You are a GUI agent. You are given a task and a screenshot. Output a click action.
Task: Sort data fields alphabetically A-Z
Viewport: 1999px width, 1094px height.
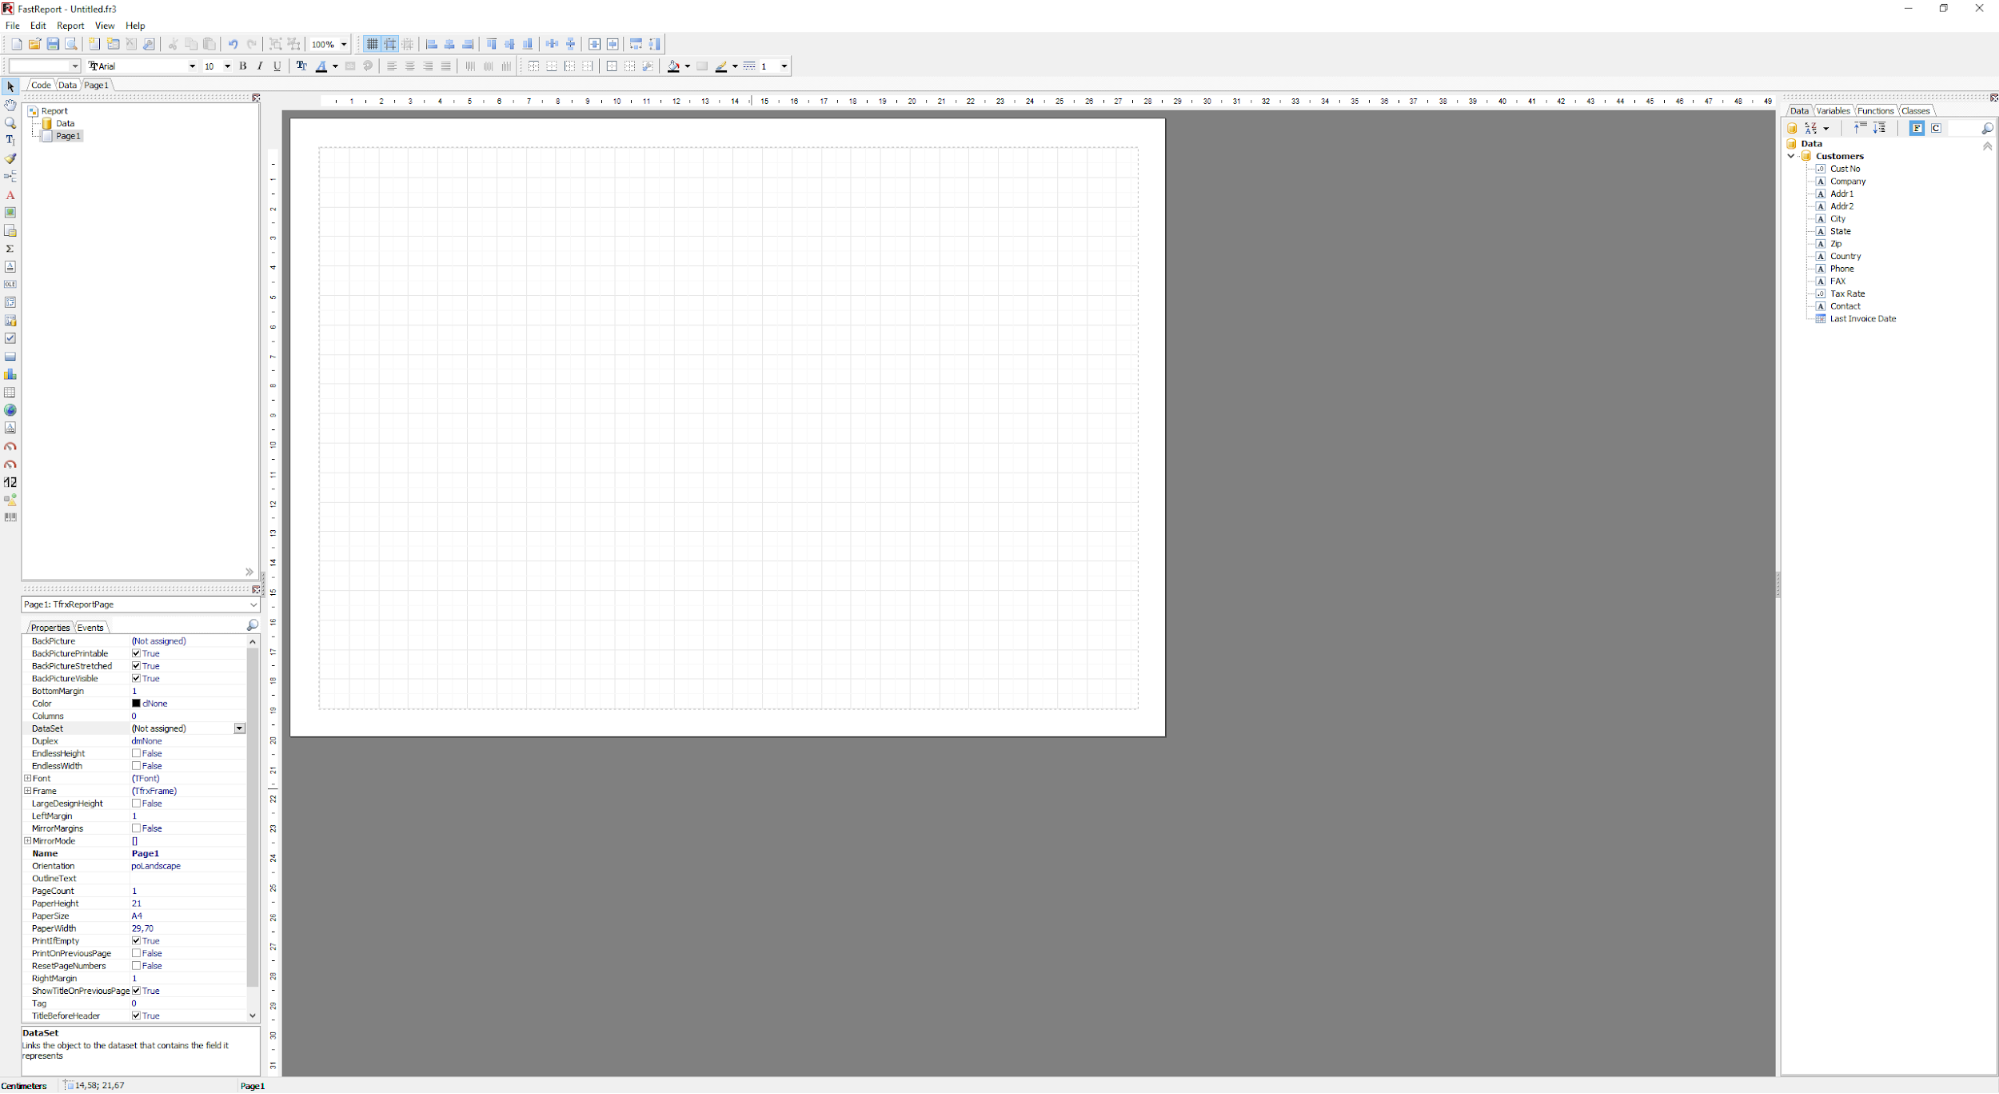click(1811, 128)
